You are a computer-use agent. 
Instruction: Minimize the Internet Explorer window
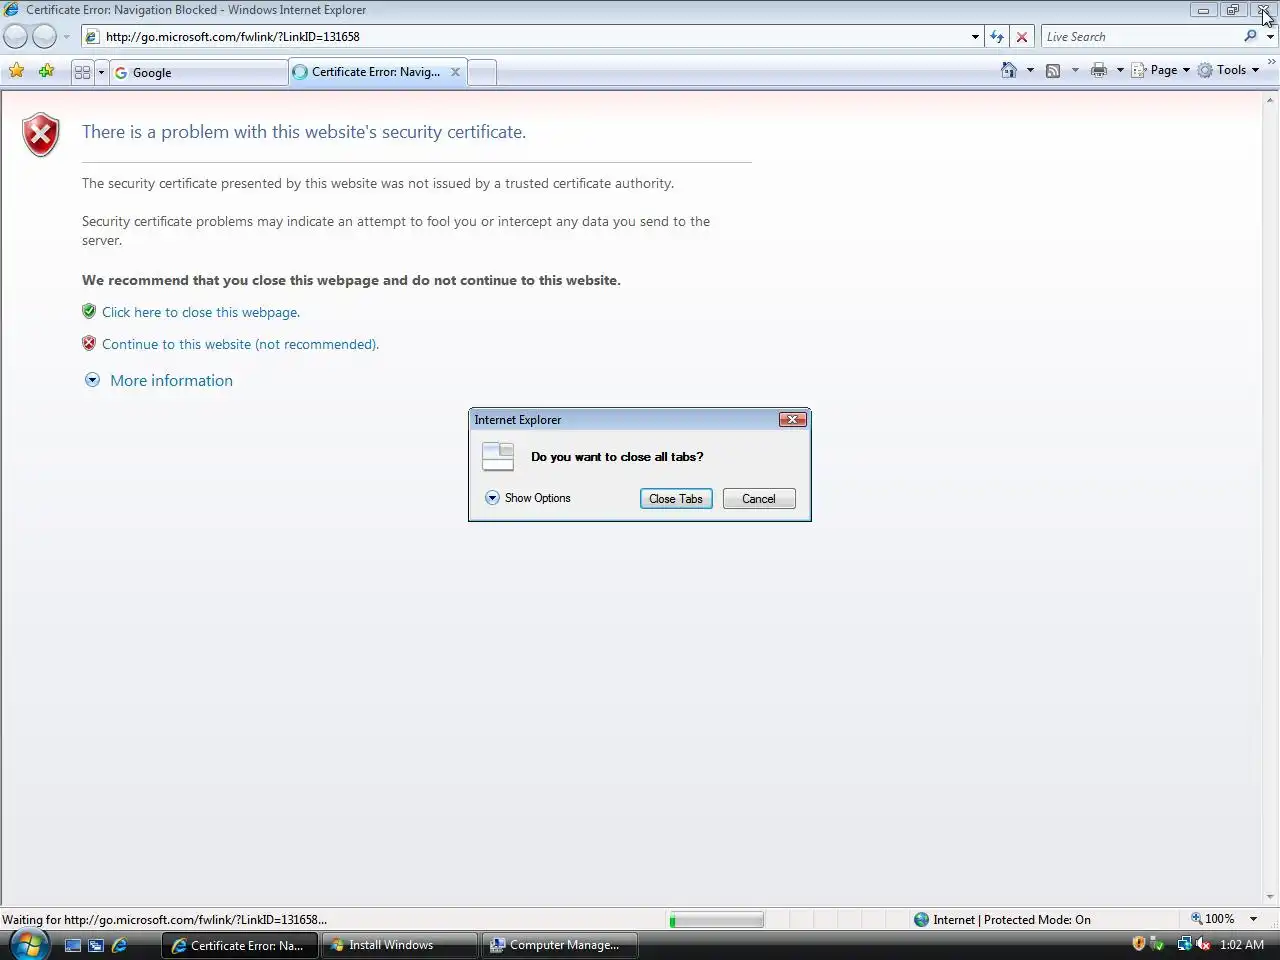point(1203,10)
